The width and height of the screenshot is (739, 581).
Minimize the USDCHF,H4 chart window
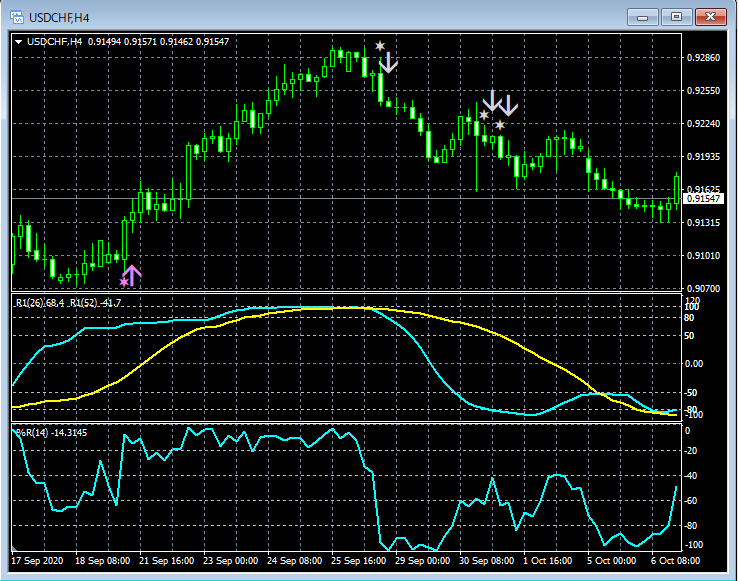click(642, 17)
